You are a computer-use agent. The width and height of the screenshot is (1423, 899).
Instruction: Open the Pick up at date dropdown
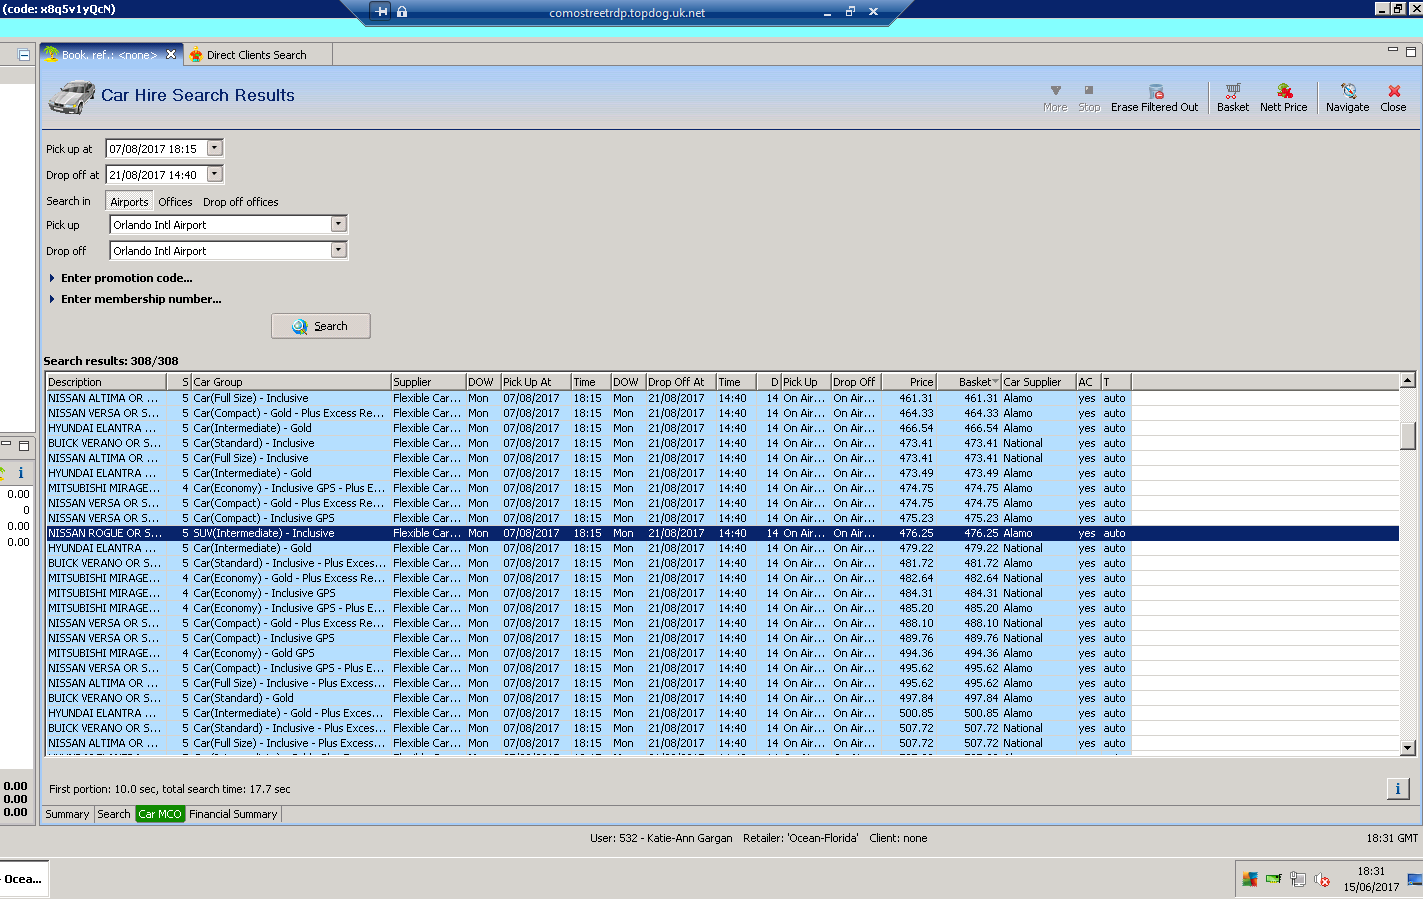click(214, 148)
